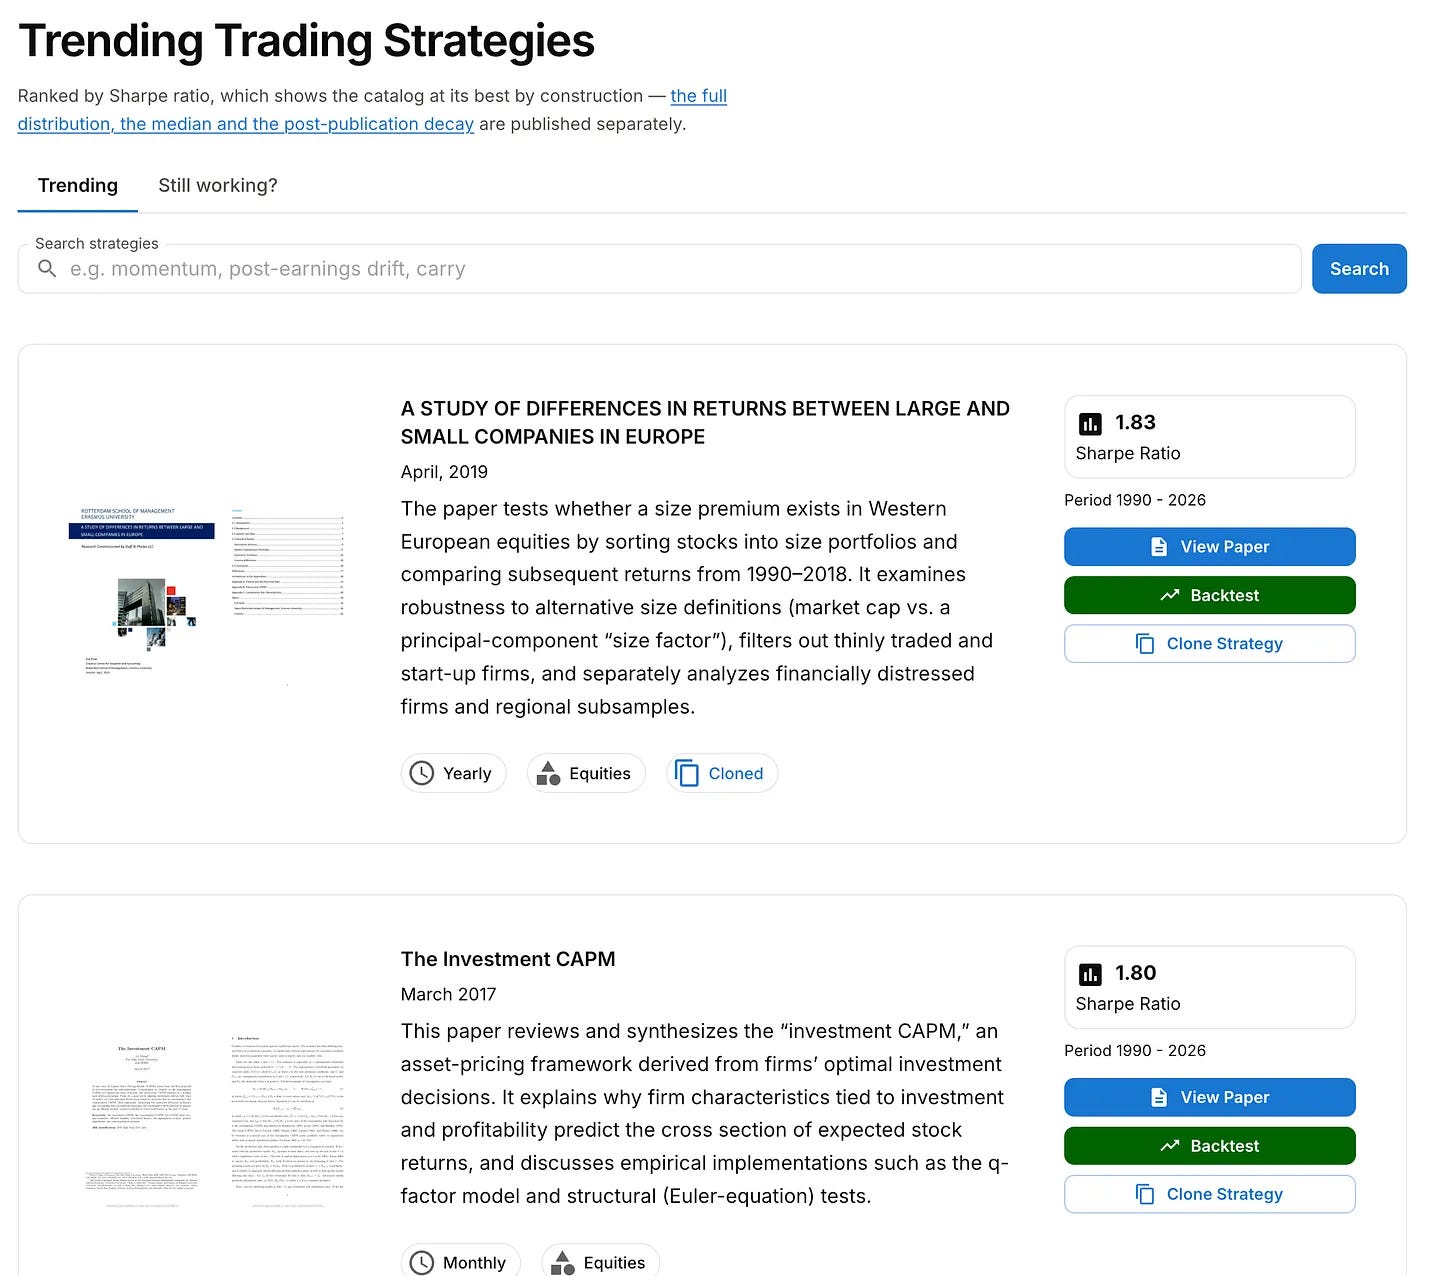Open the Rotterdam School paper thumbnail
Screen dimensions: 1456x1276
click(212, 592)
